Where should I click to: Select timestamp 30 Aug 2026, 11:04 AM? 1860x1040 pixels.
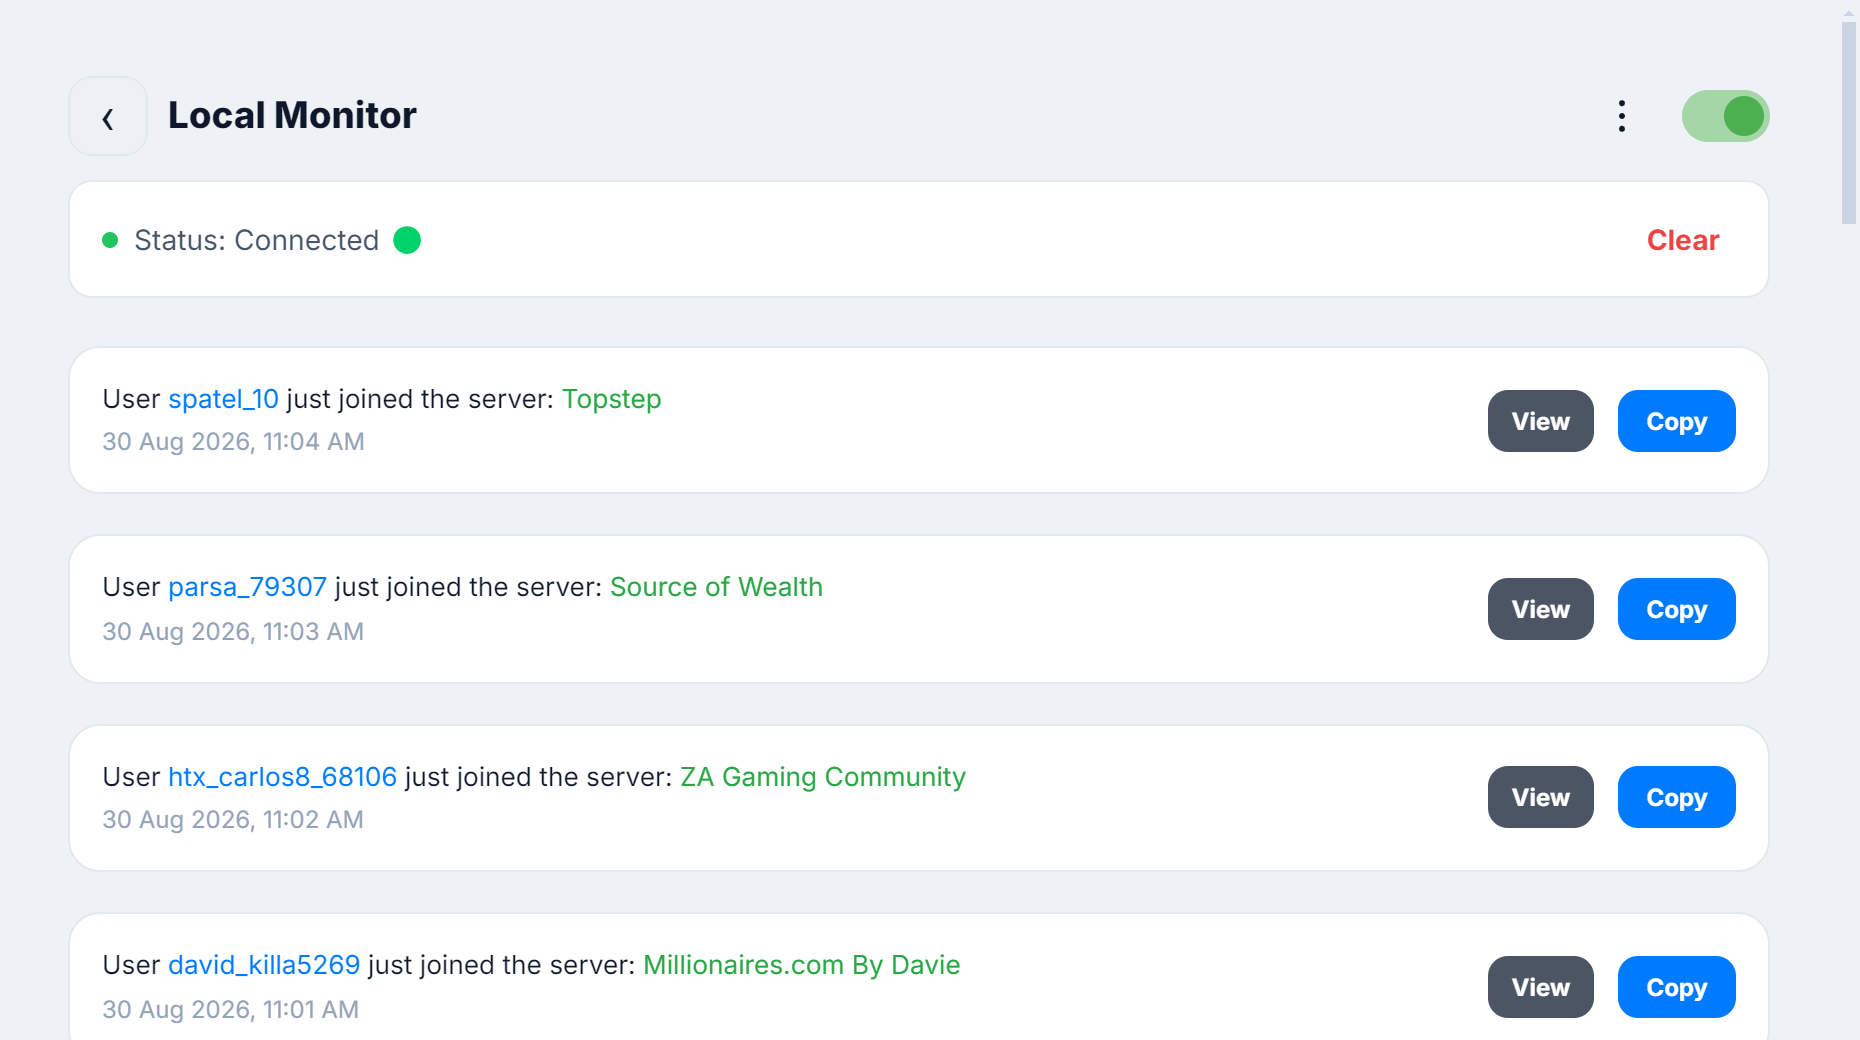pyautogui.click(x=233, y=442)
